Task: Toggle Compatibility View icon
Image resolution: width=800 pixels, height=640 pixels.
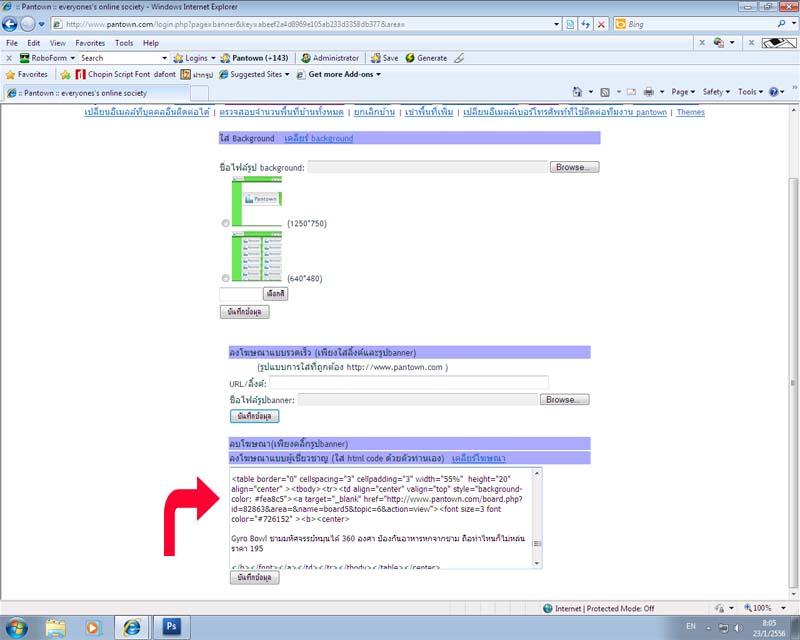Action: (x=570, y=24)
